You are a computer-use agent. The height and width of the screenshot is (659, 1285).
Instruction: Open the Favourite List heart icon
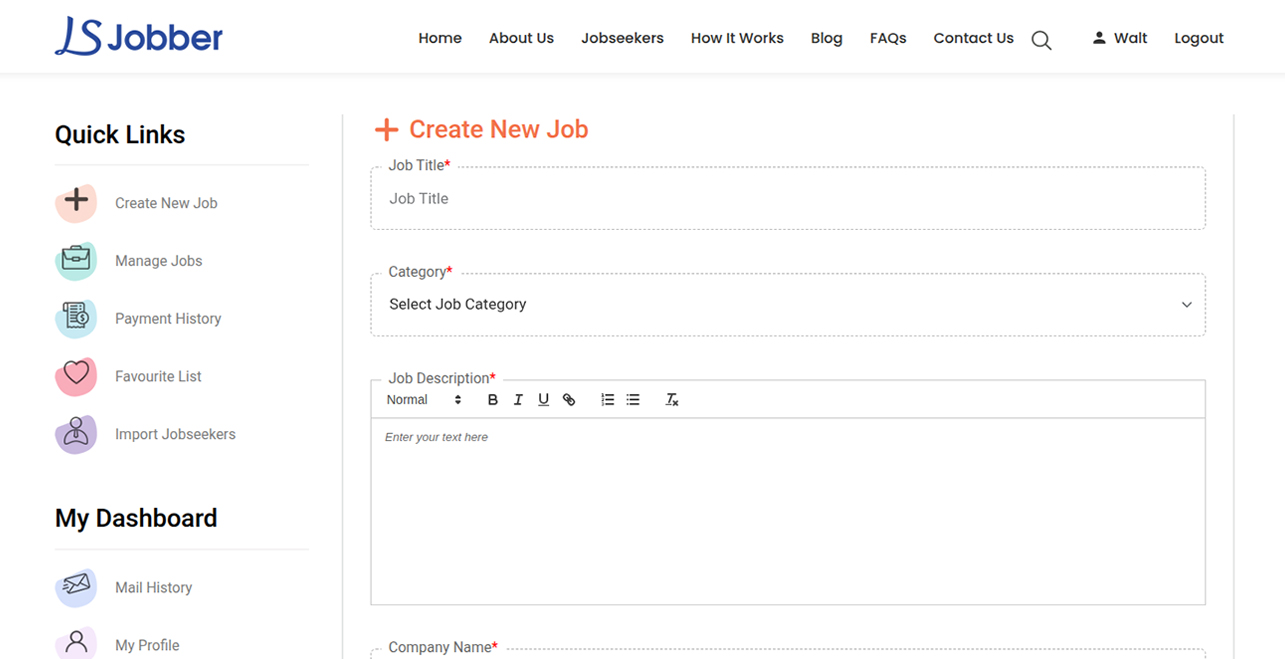[76, 375]
